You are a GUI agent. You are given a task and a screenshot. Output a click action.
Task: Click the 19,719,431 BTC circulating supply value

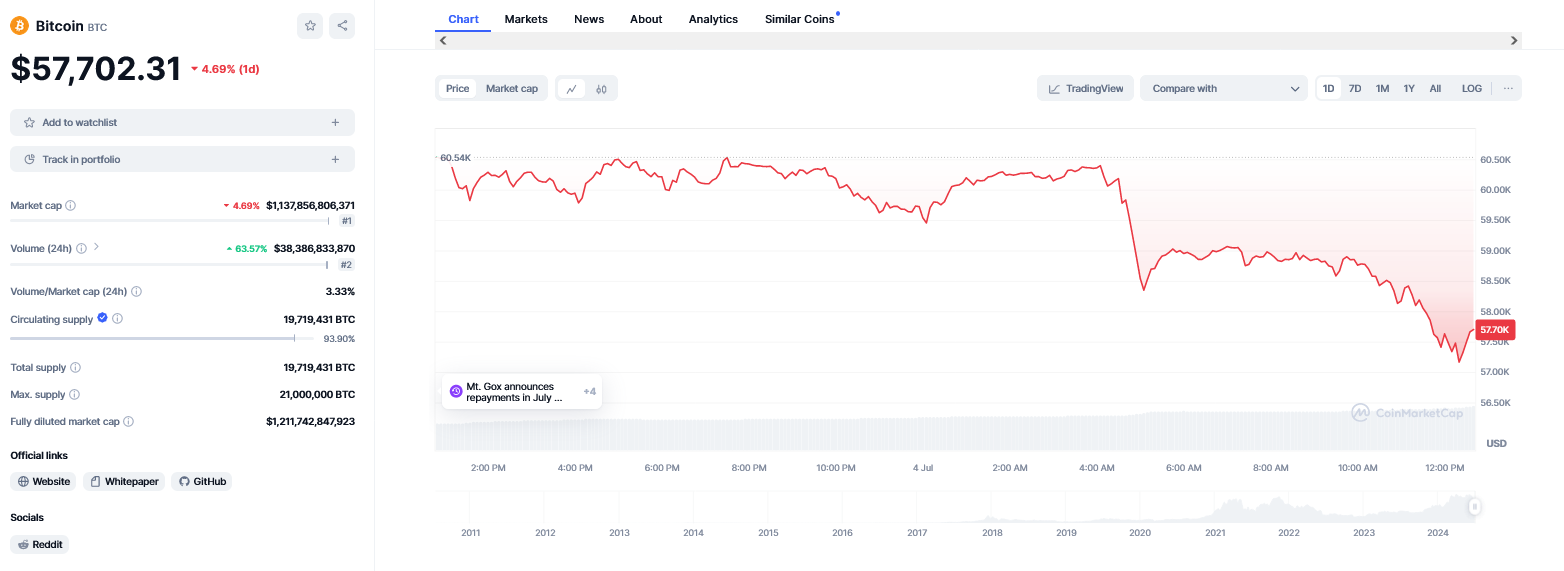pos(319,320)
